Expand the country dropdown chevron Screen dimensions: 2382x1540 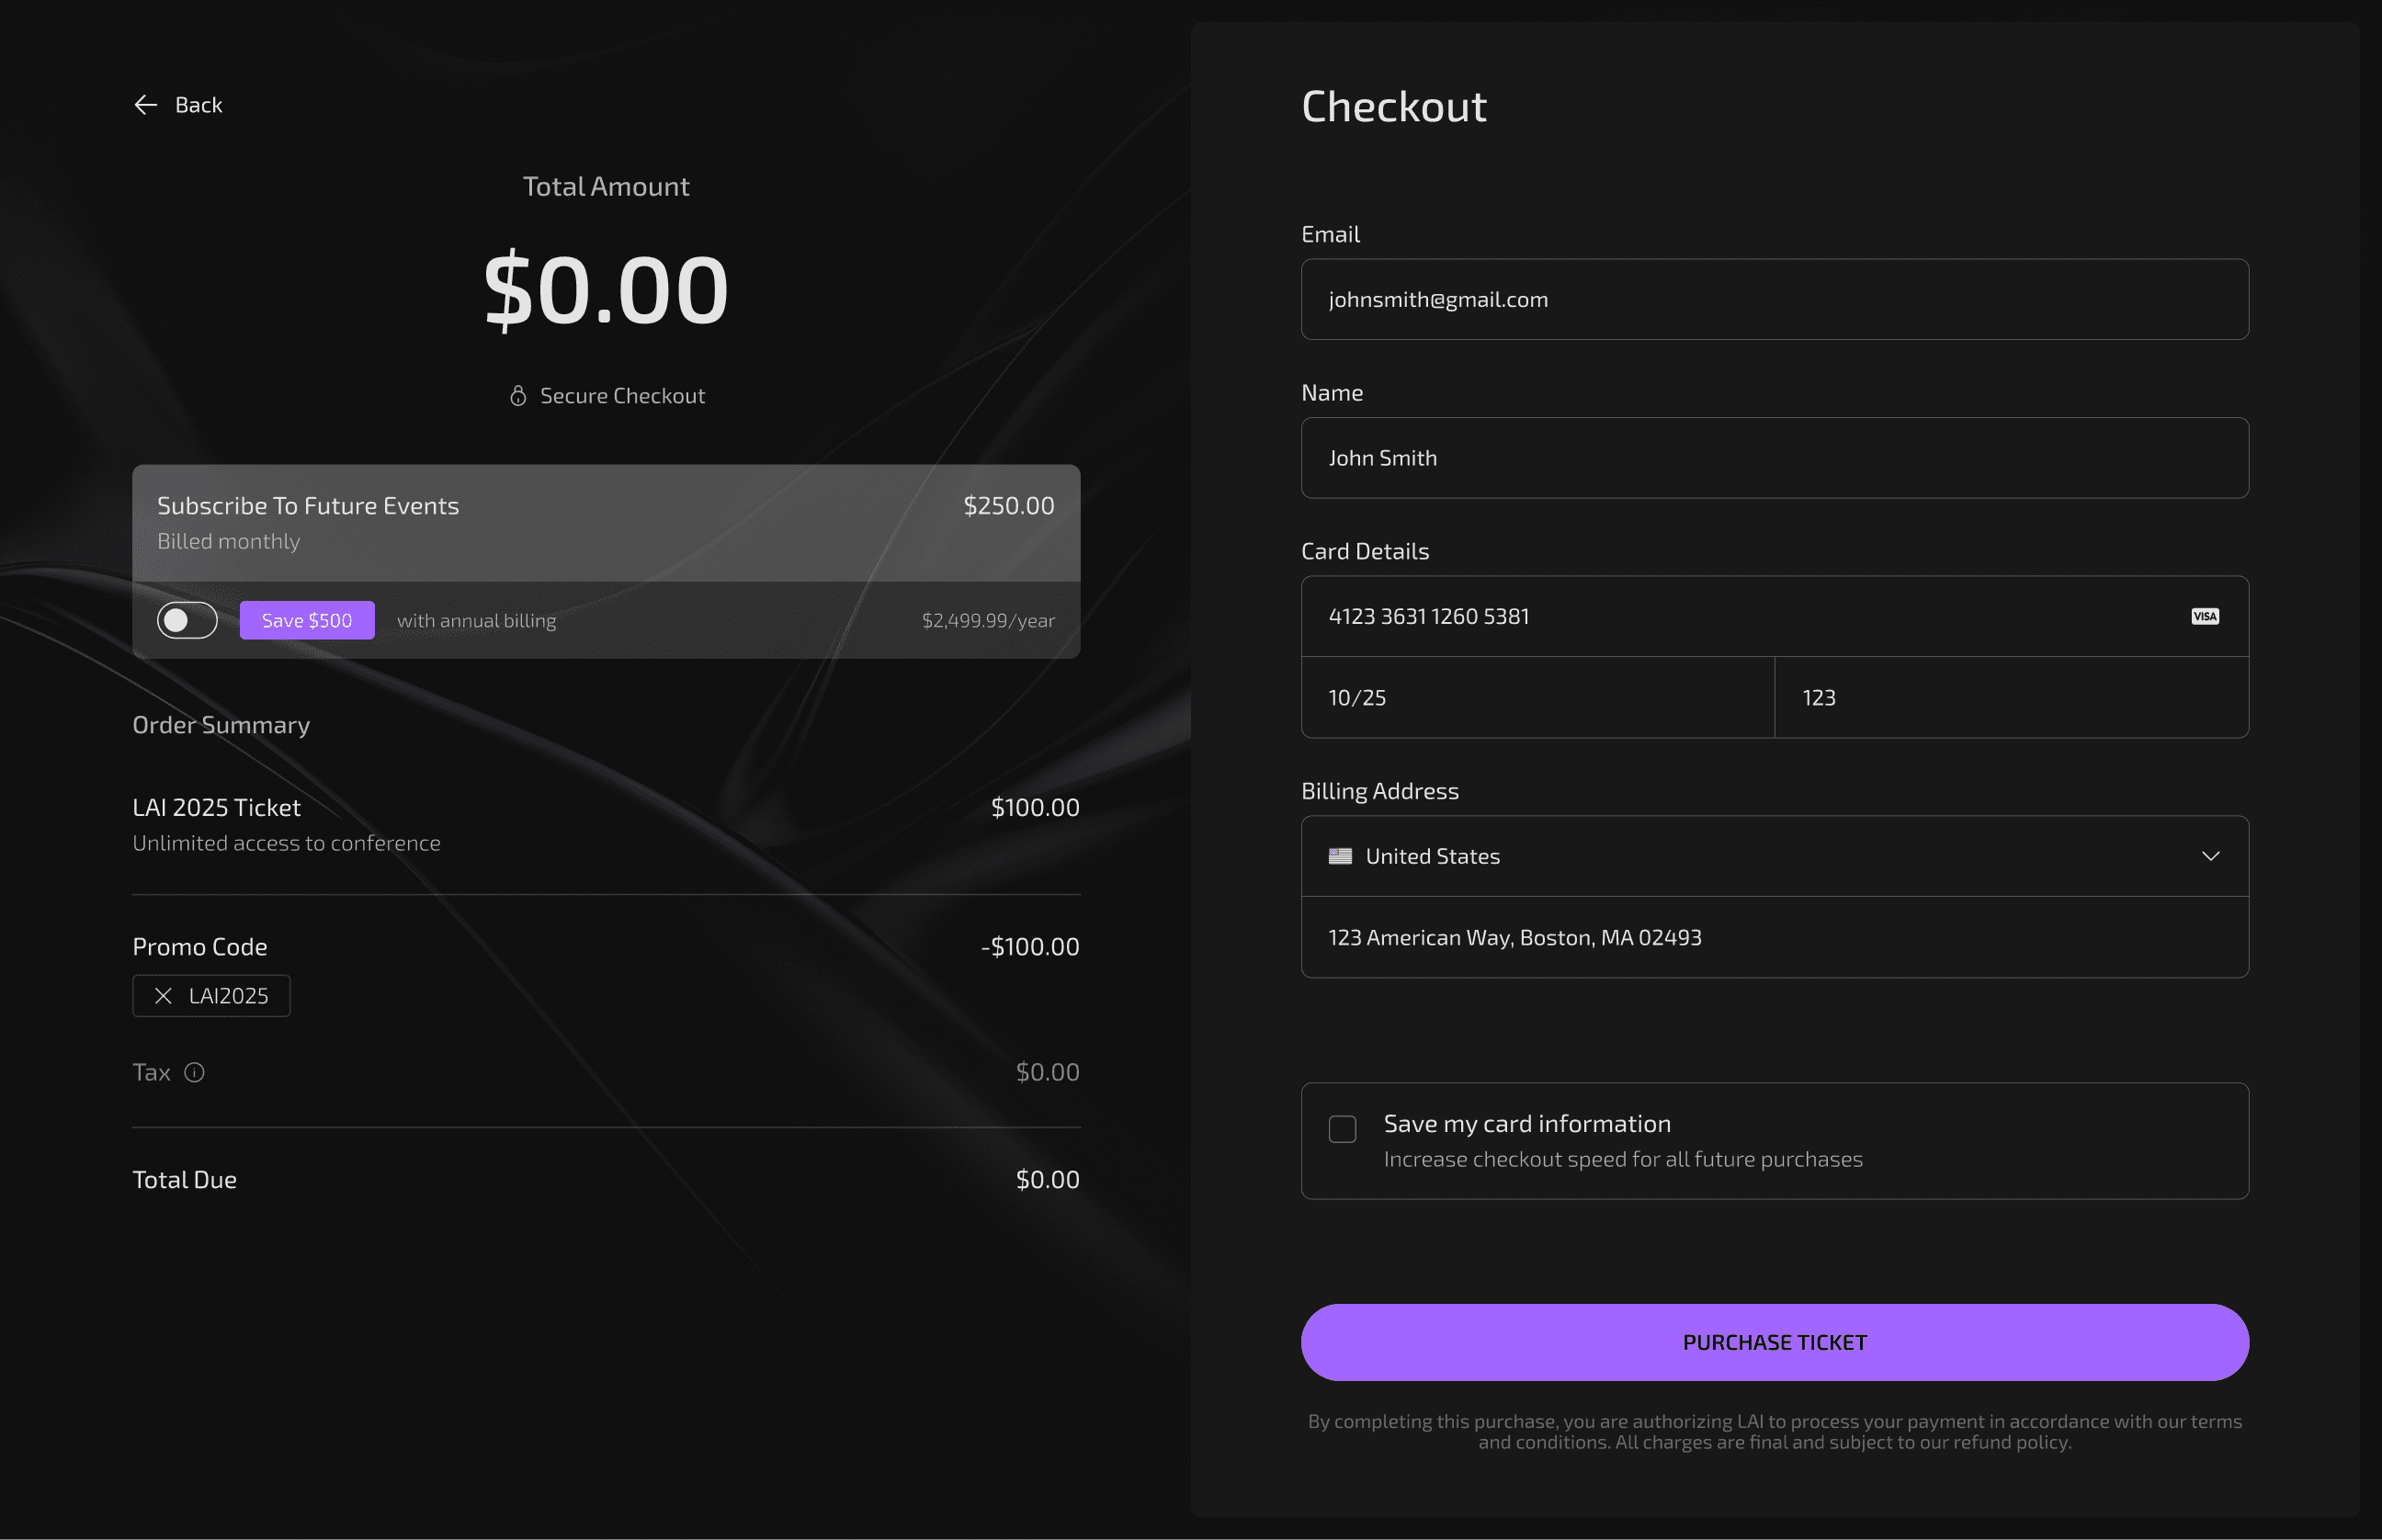coord(2211,856)
